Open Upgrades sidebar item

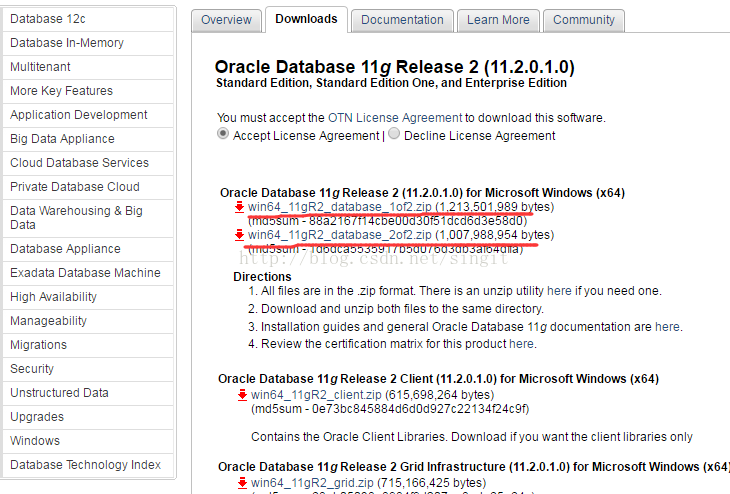[x=88, y=417]
